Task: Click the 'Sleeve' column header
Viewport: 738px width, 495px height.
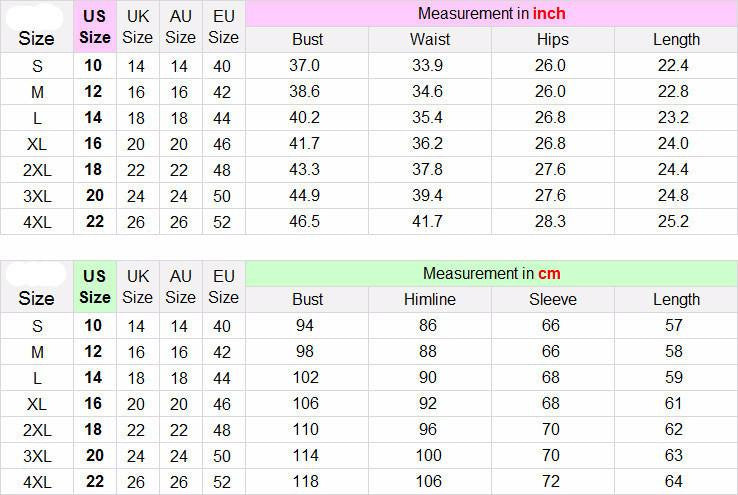Action: 552,299
